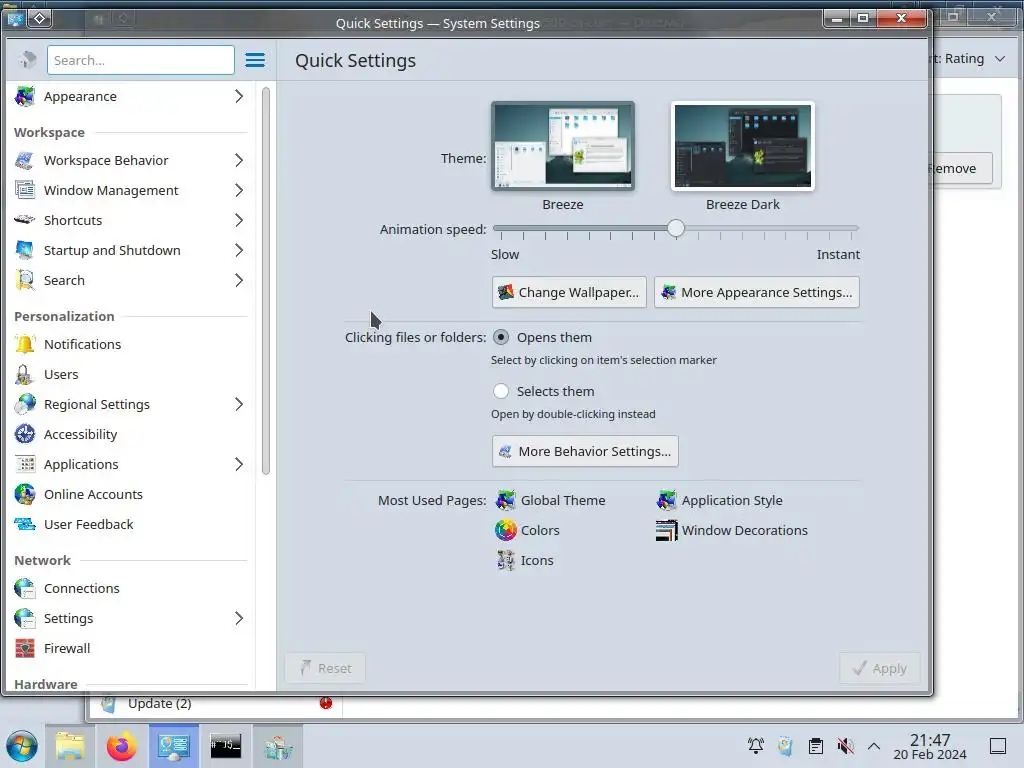Open Application Style page
The height and width of the screenshot is (768, 1024).
[719, 500]
